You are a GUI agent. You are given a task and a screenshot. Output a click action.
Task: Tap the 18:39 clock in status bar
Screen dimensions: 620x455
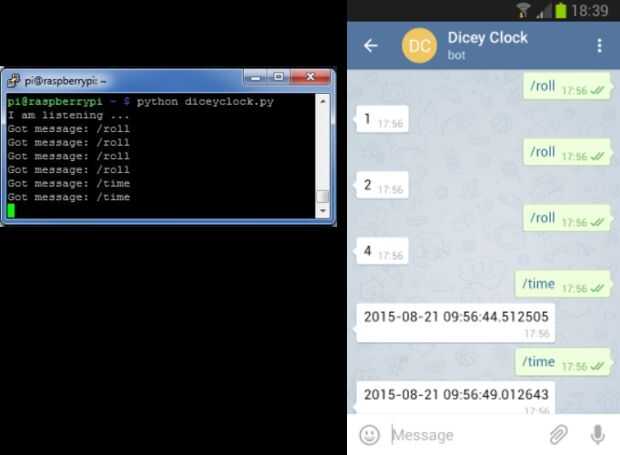589,11
